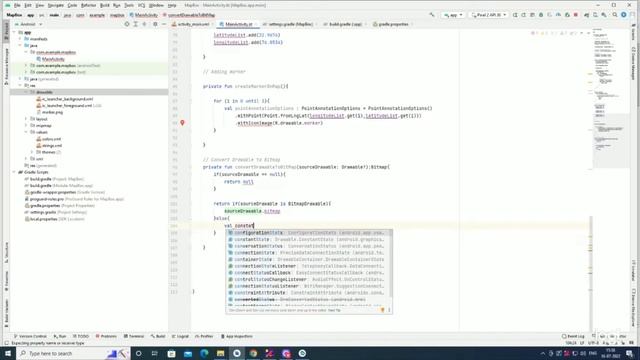Viewport: 640px width, 360px height.
Task: Collapse the java folder node
Action: pyautogui.click(x=20, y=46)
